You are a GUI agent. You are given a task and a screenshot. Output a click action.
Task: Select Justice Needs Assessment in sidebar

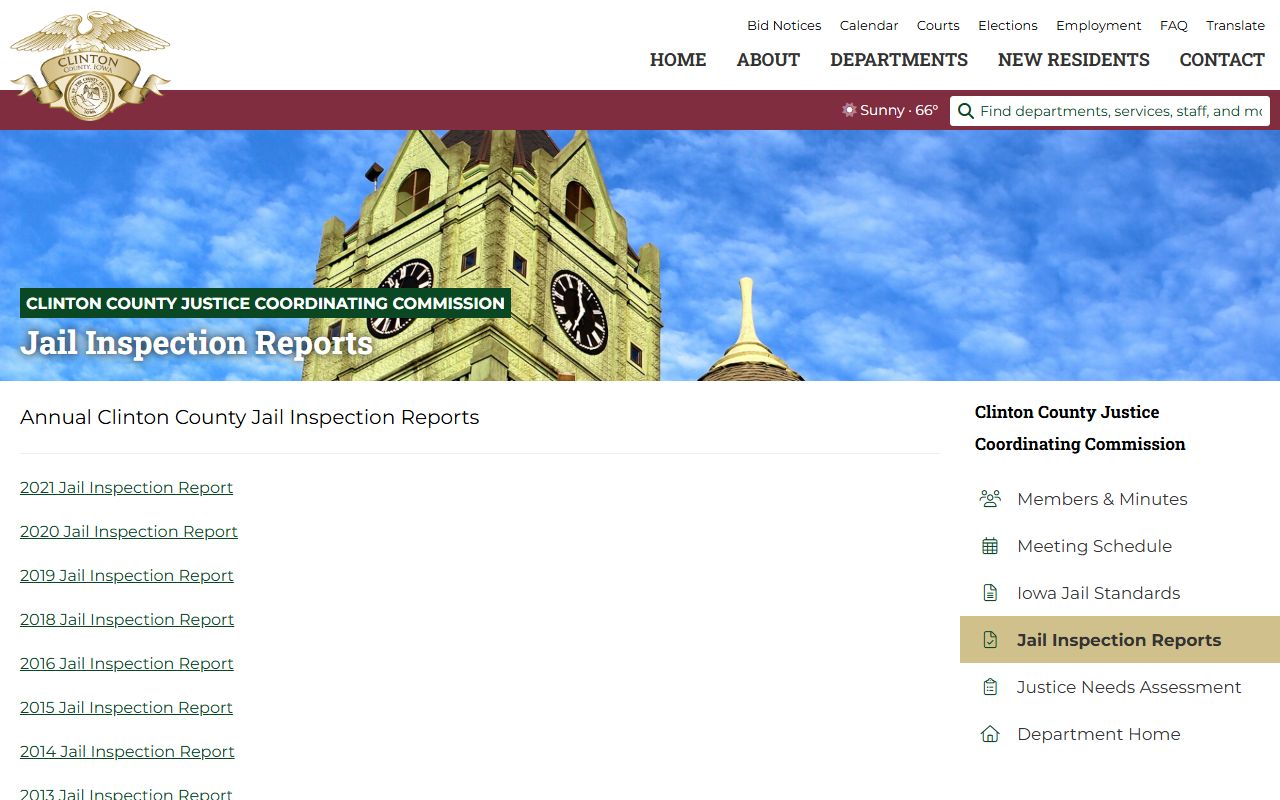tap(1120, 687)
